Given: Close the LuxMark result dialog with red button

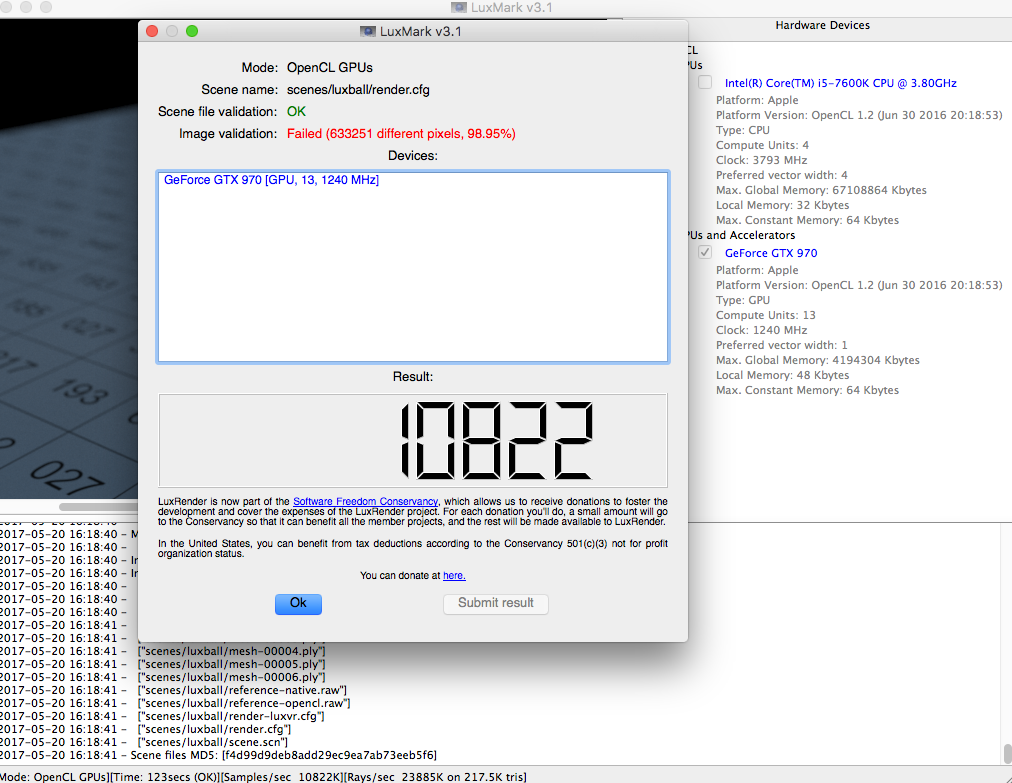Looking at the screenshot, I should pos(152,31).
